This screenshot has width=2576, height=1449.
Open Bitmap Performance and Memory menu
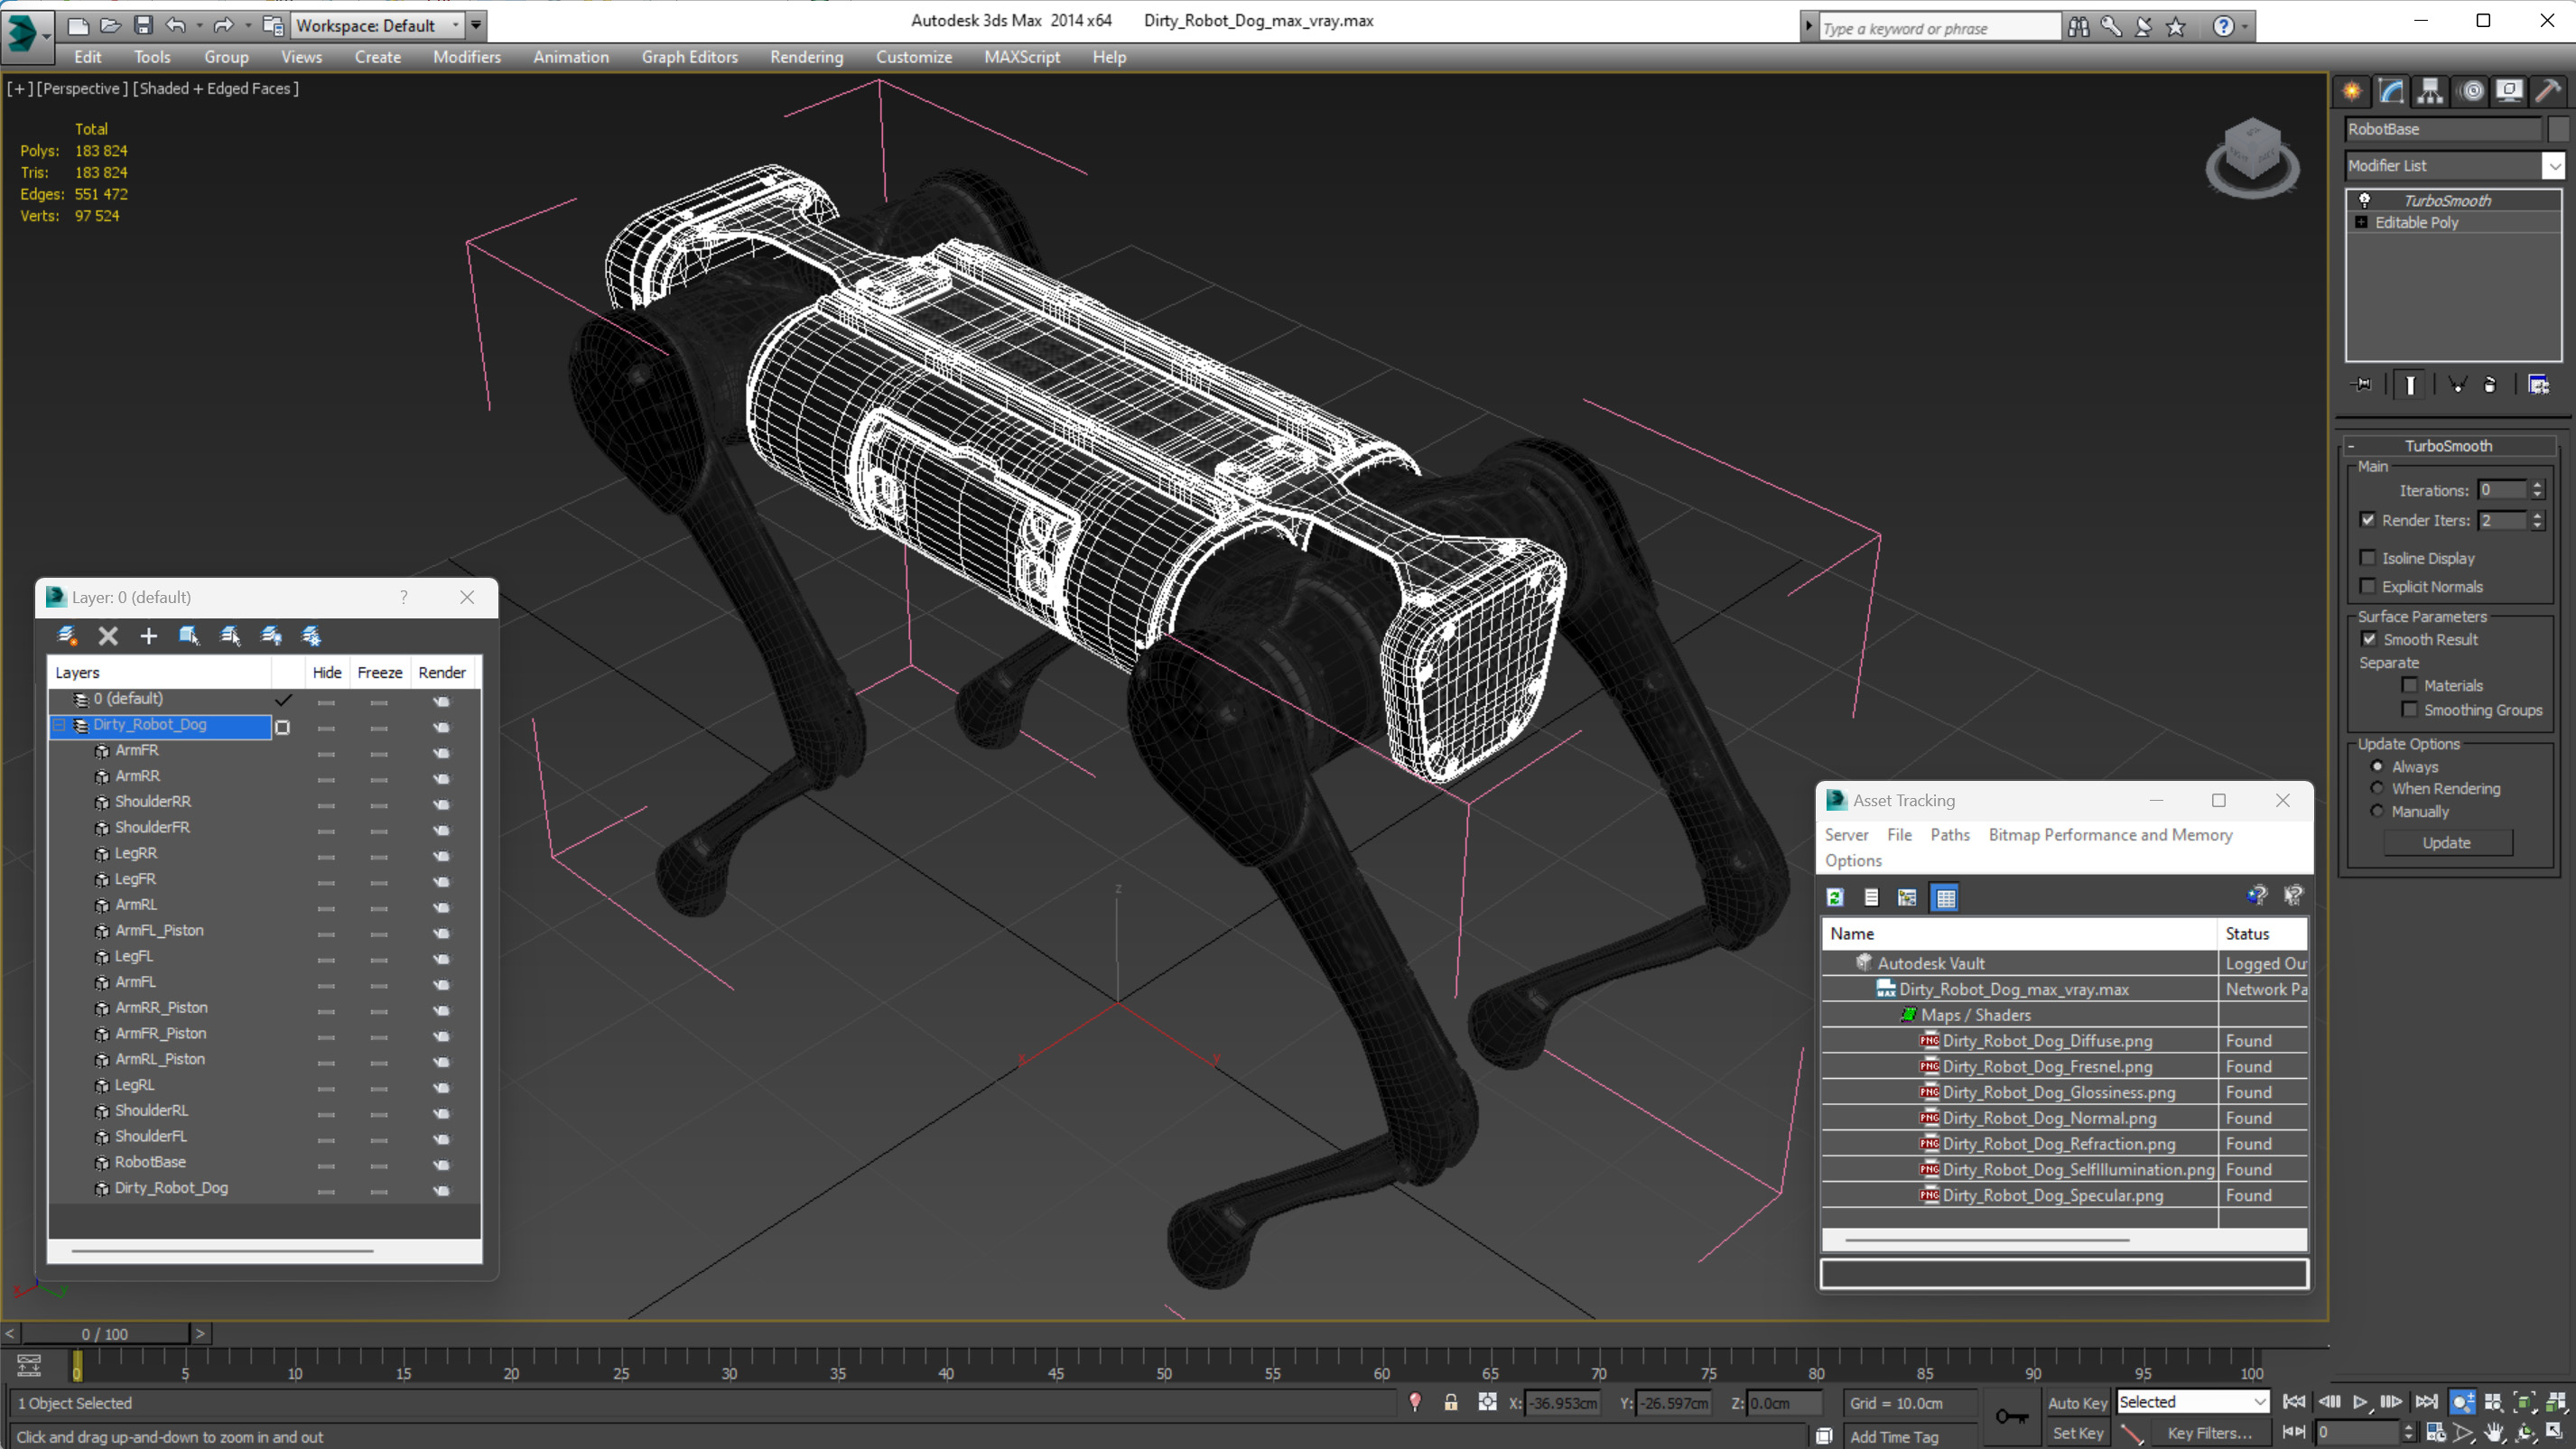pyautogui.click(x=2110, y=835)
